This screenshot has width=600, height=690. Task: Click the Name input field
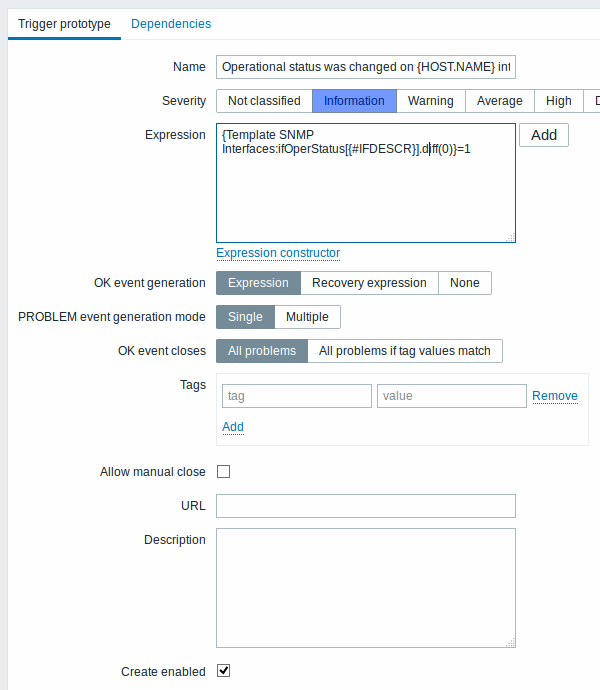point(366,67)
